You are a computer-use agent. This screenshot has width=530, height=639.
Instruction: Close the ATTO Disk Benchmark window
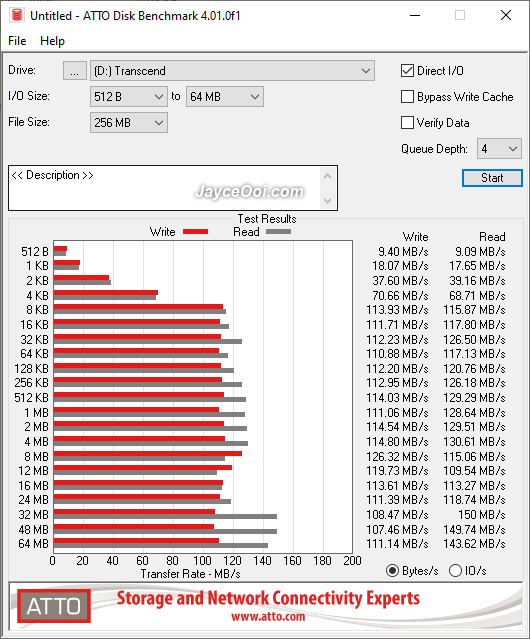coord(506,15)
